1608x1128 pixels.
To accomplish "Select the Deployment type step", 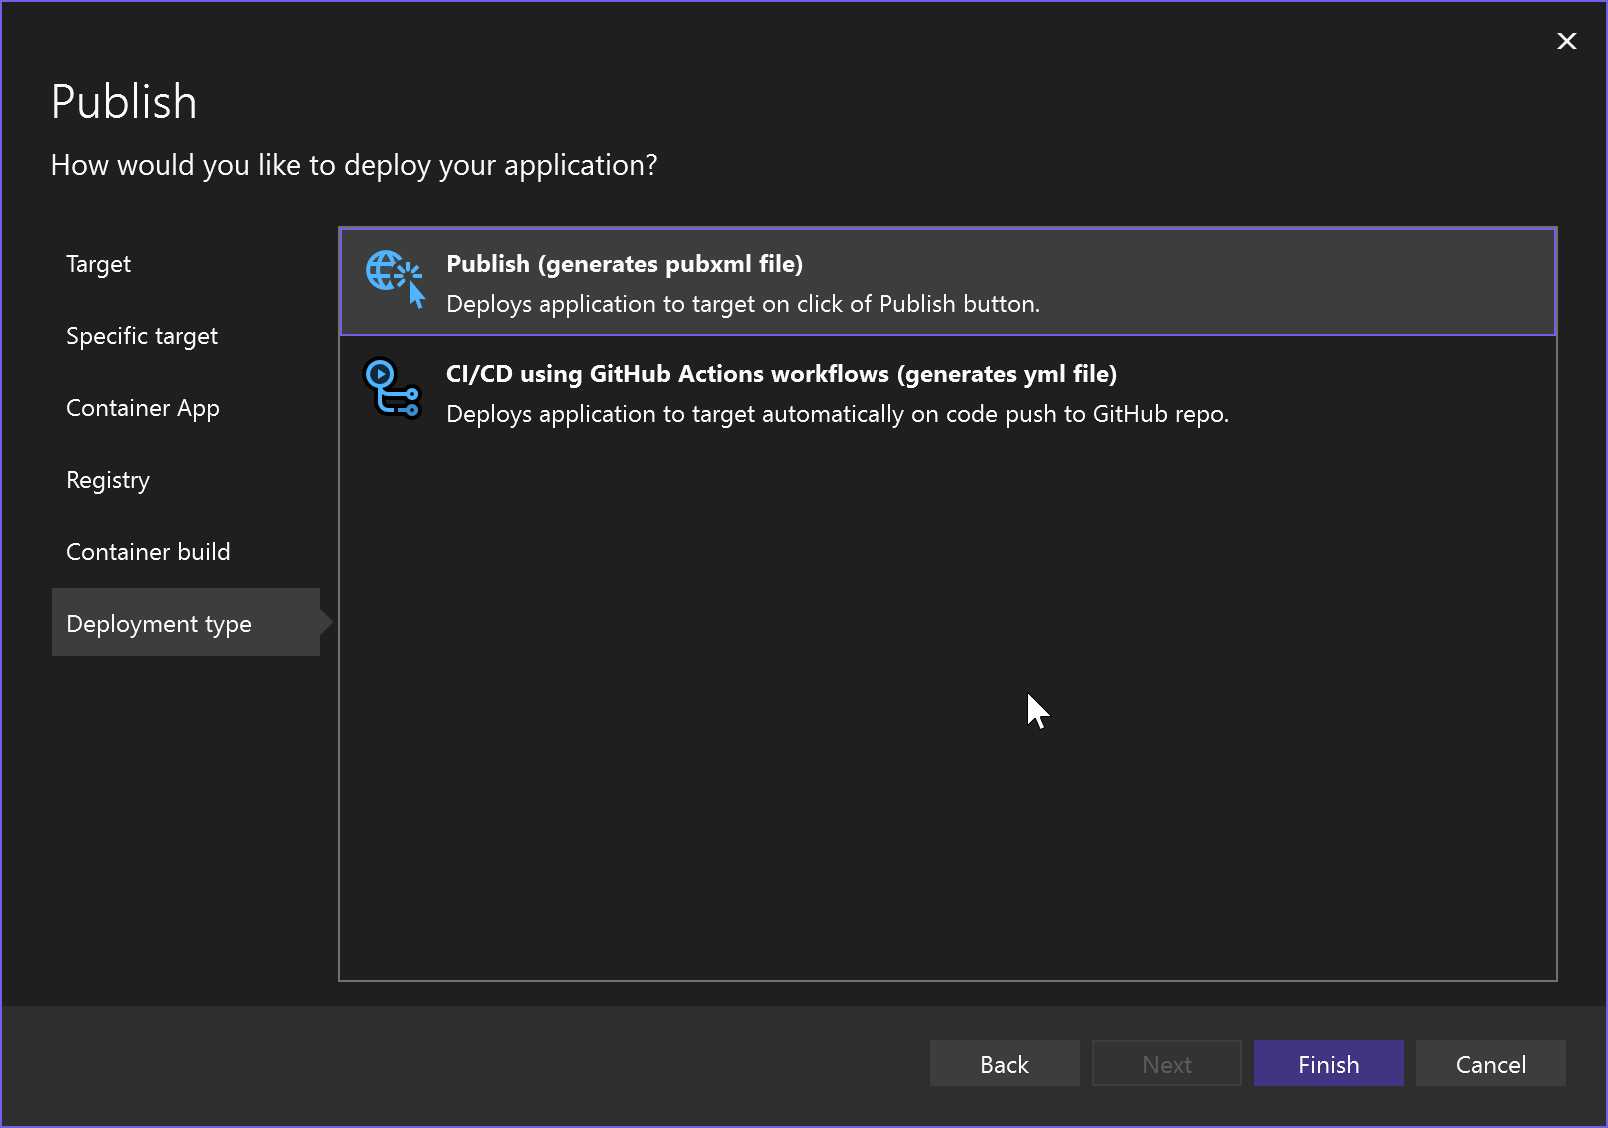I will tap(159, 623).
